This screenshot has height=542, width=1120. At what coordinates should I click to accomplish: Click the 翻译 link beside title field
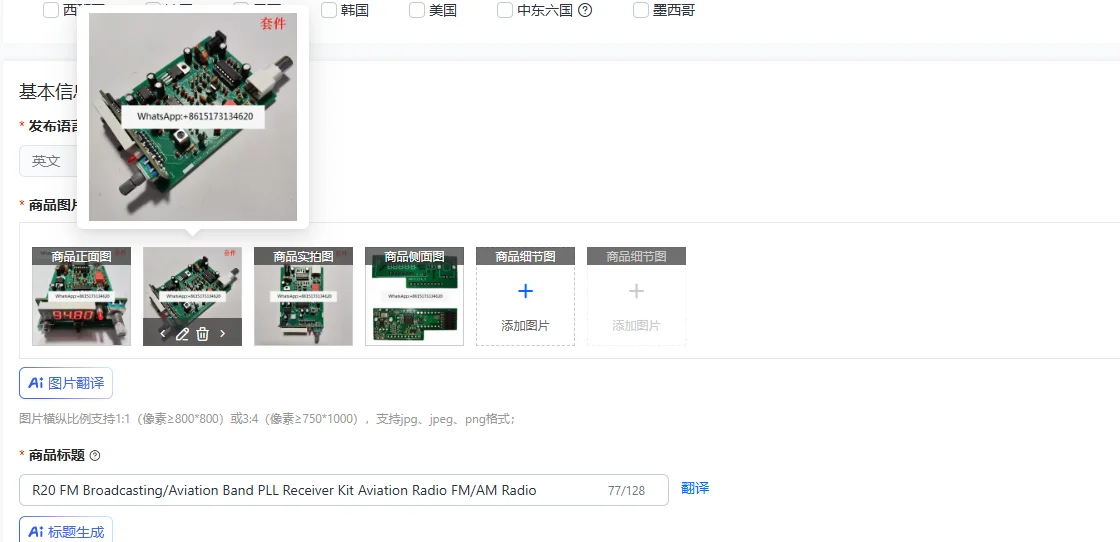pyautogui.click(x=695, y=489)
